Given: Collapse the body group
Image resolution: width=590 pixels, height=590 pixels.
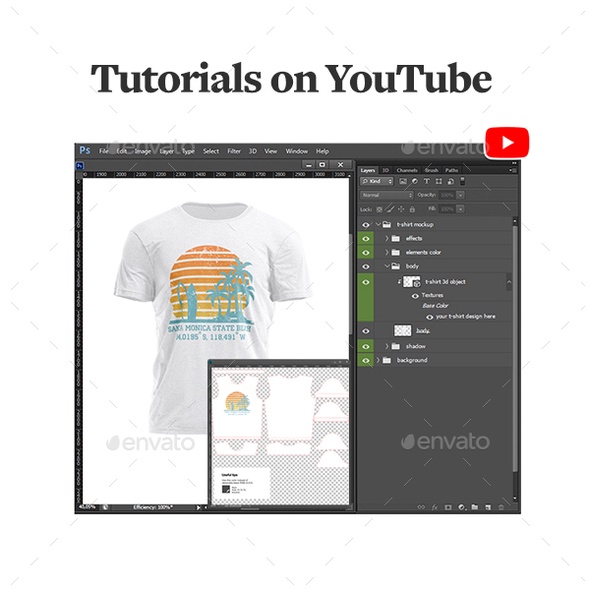Looking at the screenshot, I should click(387, 266).
